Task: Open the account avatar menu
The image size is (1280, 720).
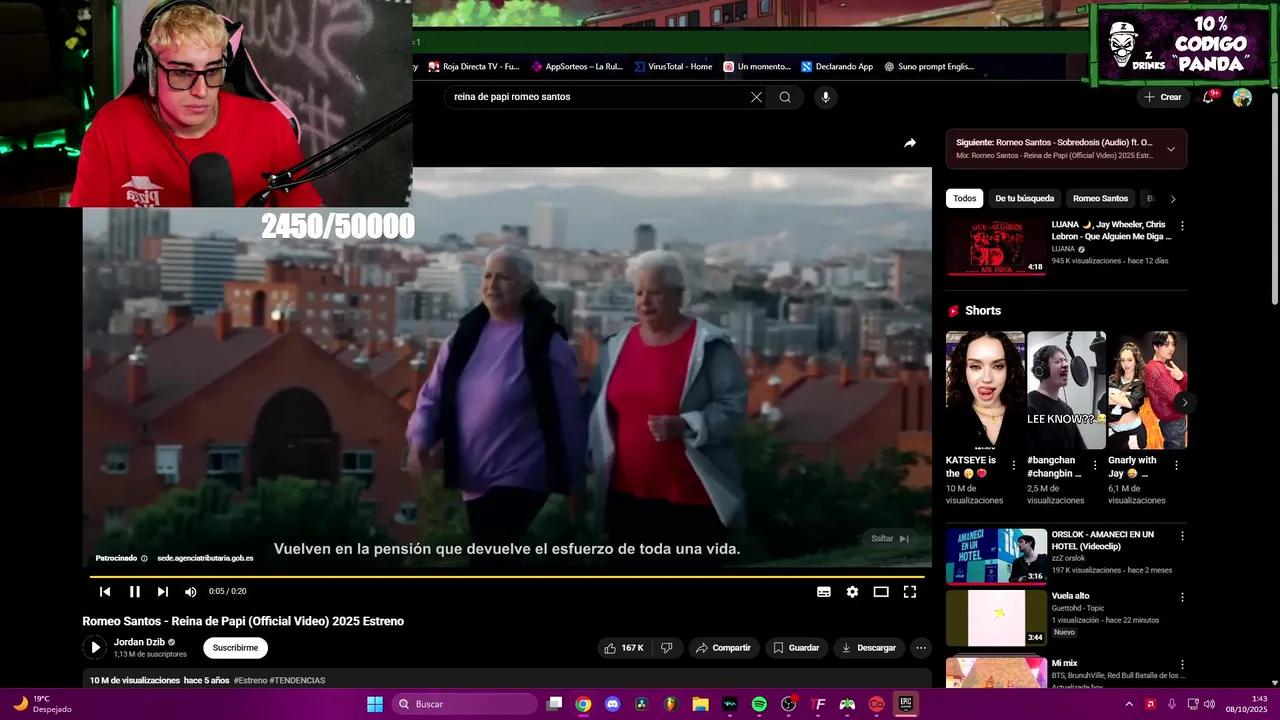Action: (1242, 97)
